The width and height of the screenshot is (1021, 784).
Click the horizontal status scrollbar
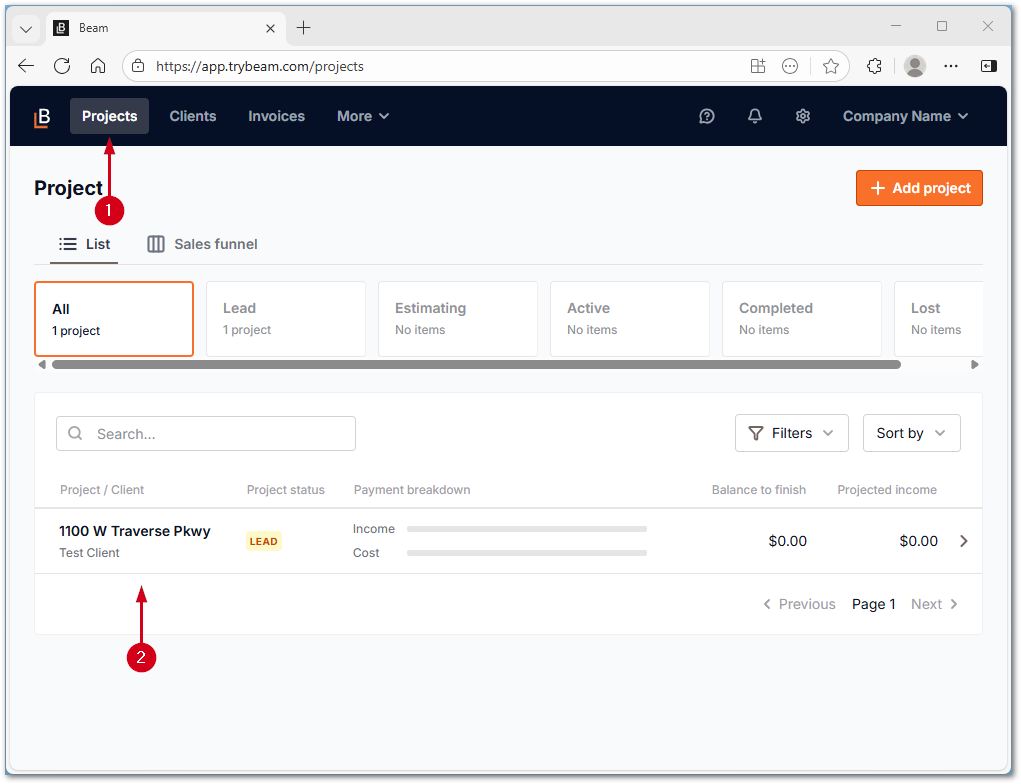pyautogui.click(x=476, y=365)
